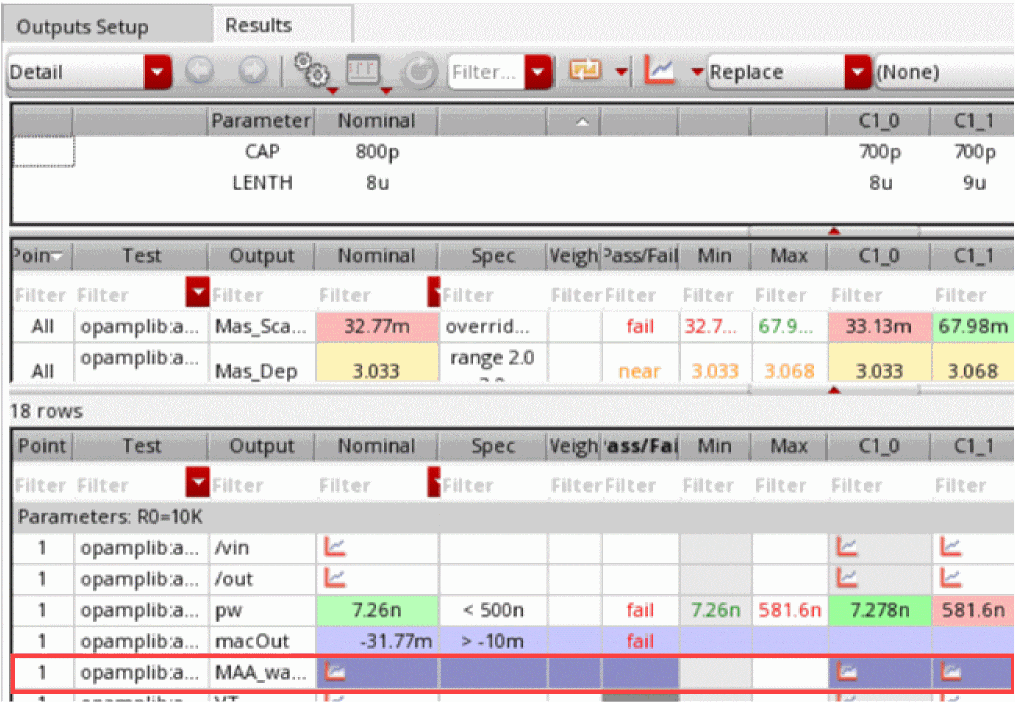Select the Results tab
Image resolution: width=1015 pixels, height=702 pixels.
click(259, 25)
